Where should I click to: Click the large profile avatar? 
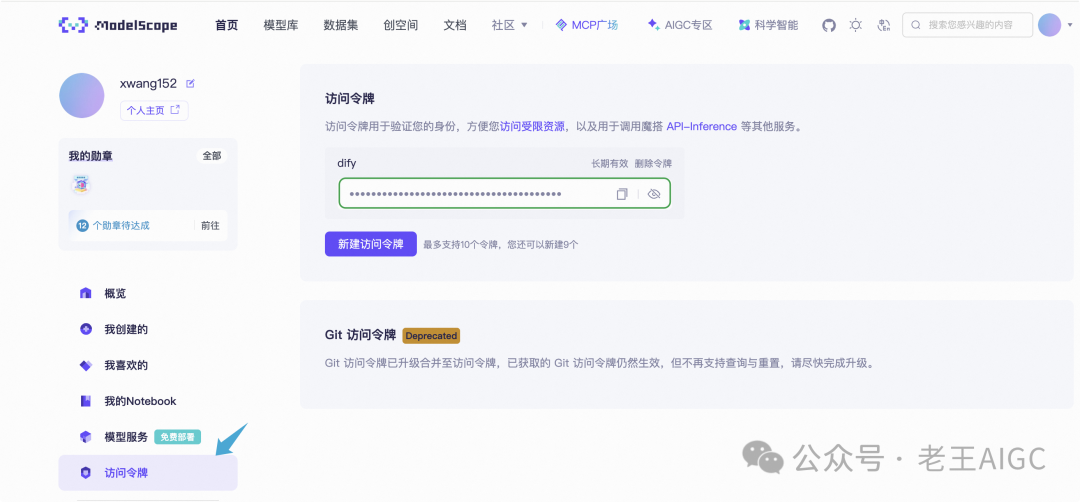[82, 95]
